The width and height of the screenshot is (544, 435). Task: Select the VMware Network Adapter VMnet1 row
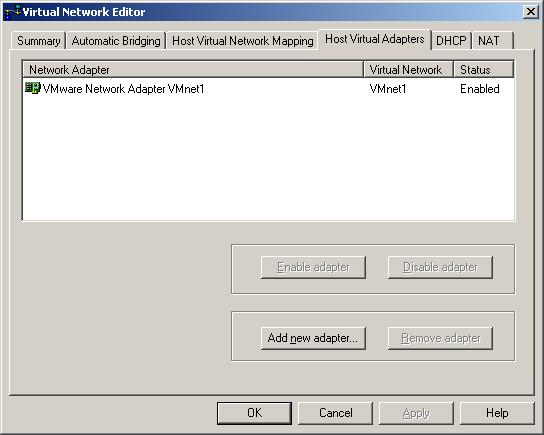click(x=269, y=89)
